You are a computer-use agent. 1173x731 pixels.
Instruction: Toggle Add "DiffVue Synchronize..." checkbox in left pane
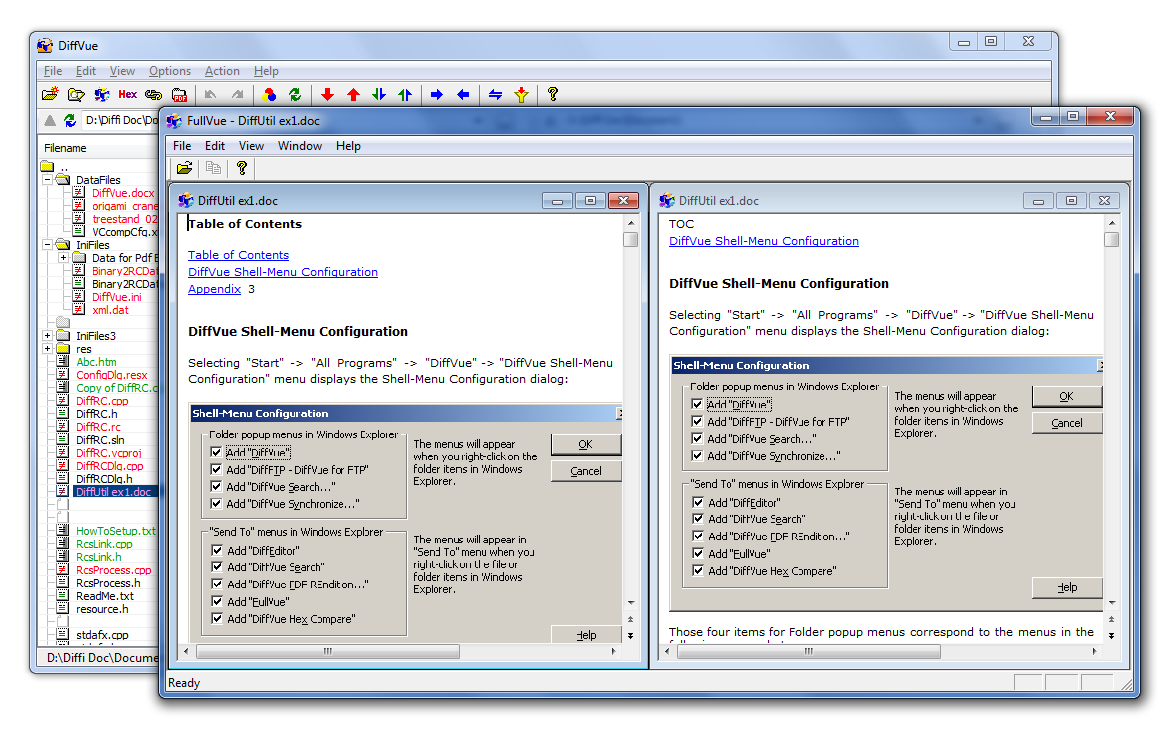[216, 504]
